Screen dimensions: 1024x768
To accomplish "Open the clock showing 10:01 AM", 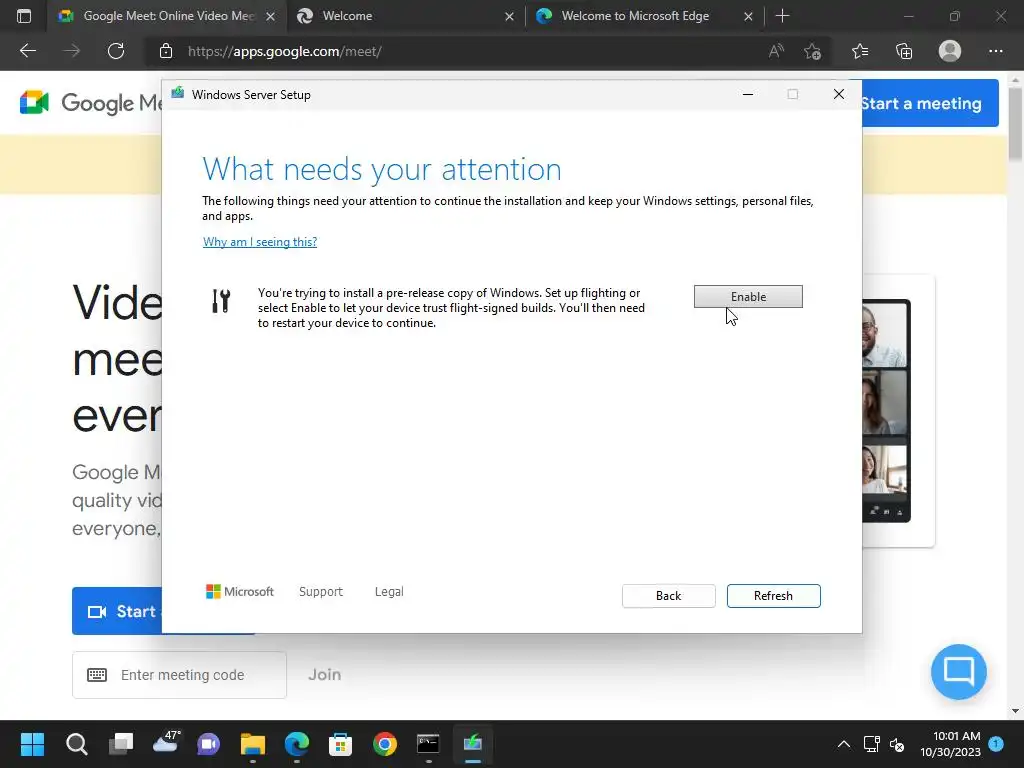I will coord(950,744).
